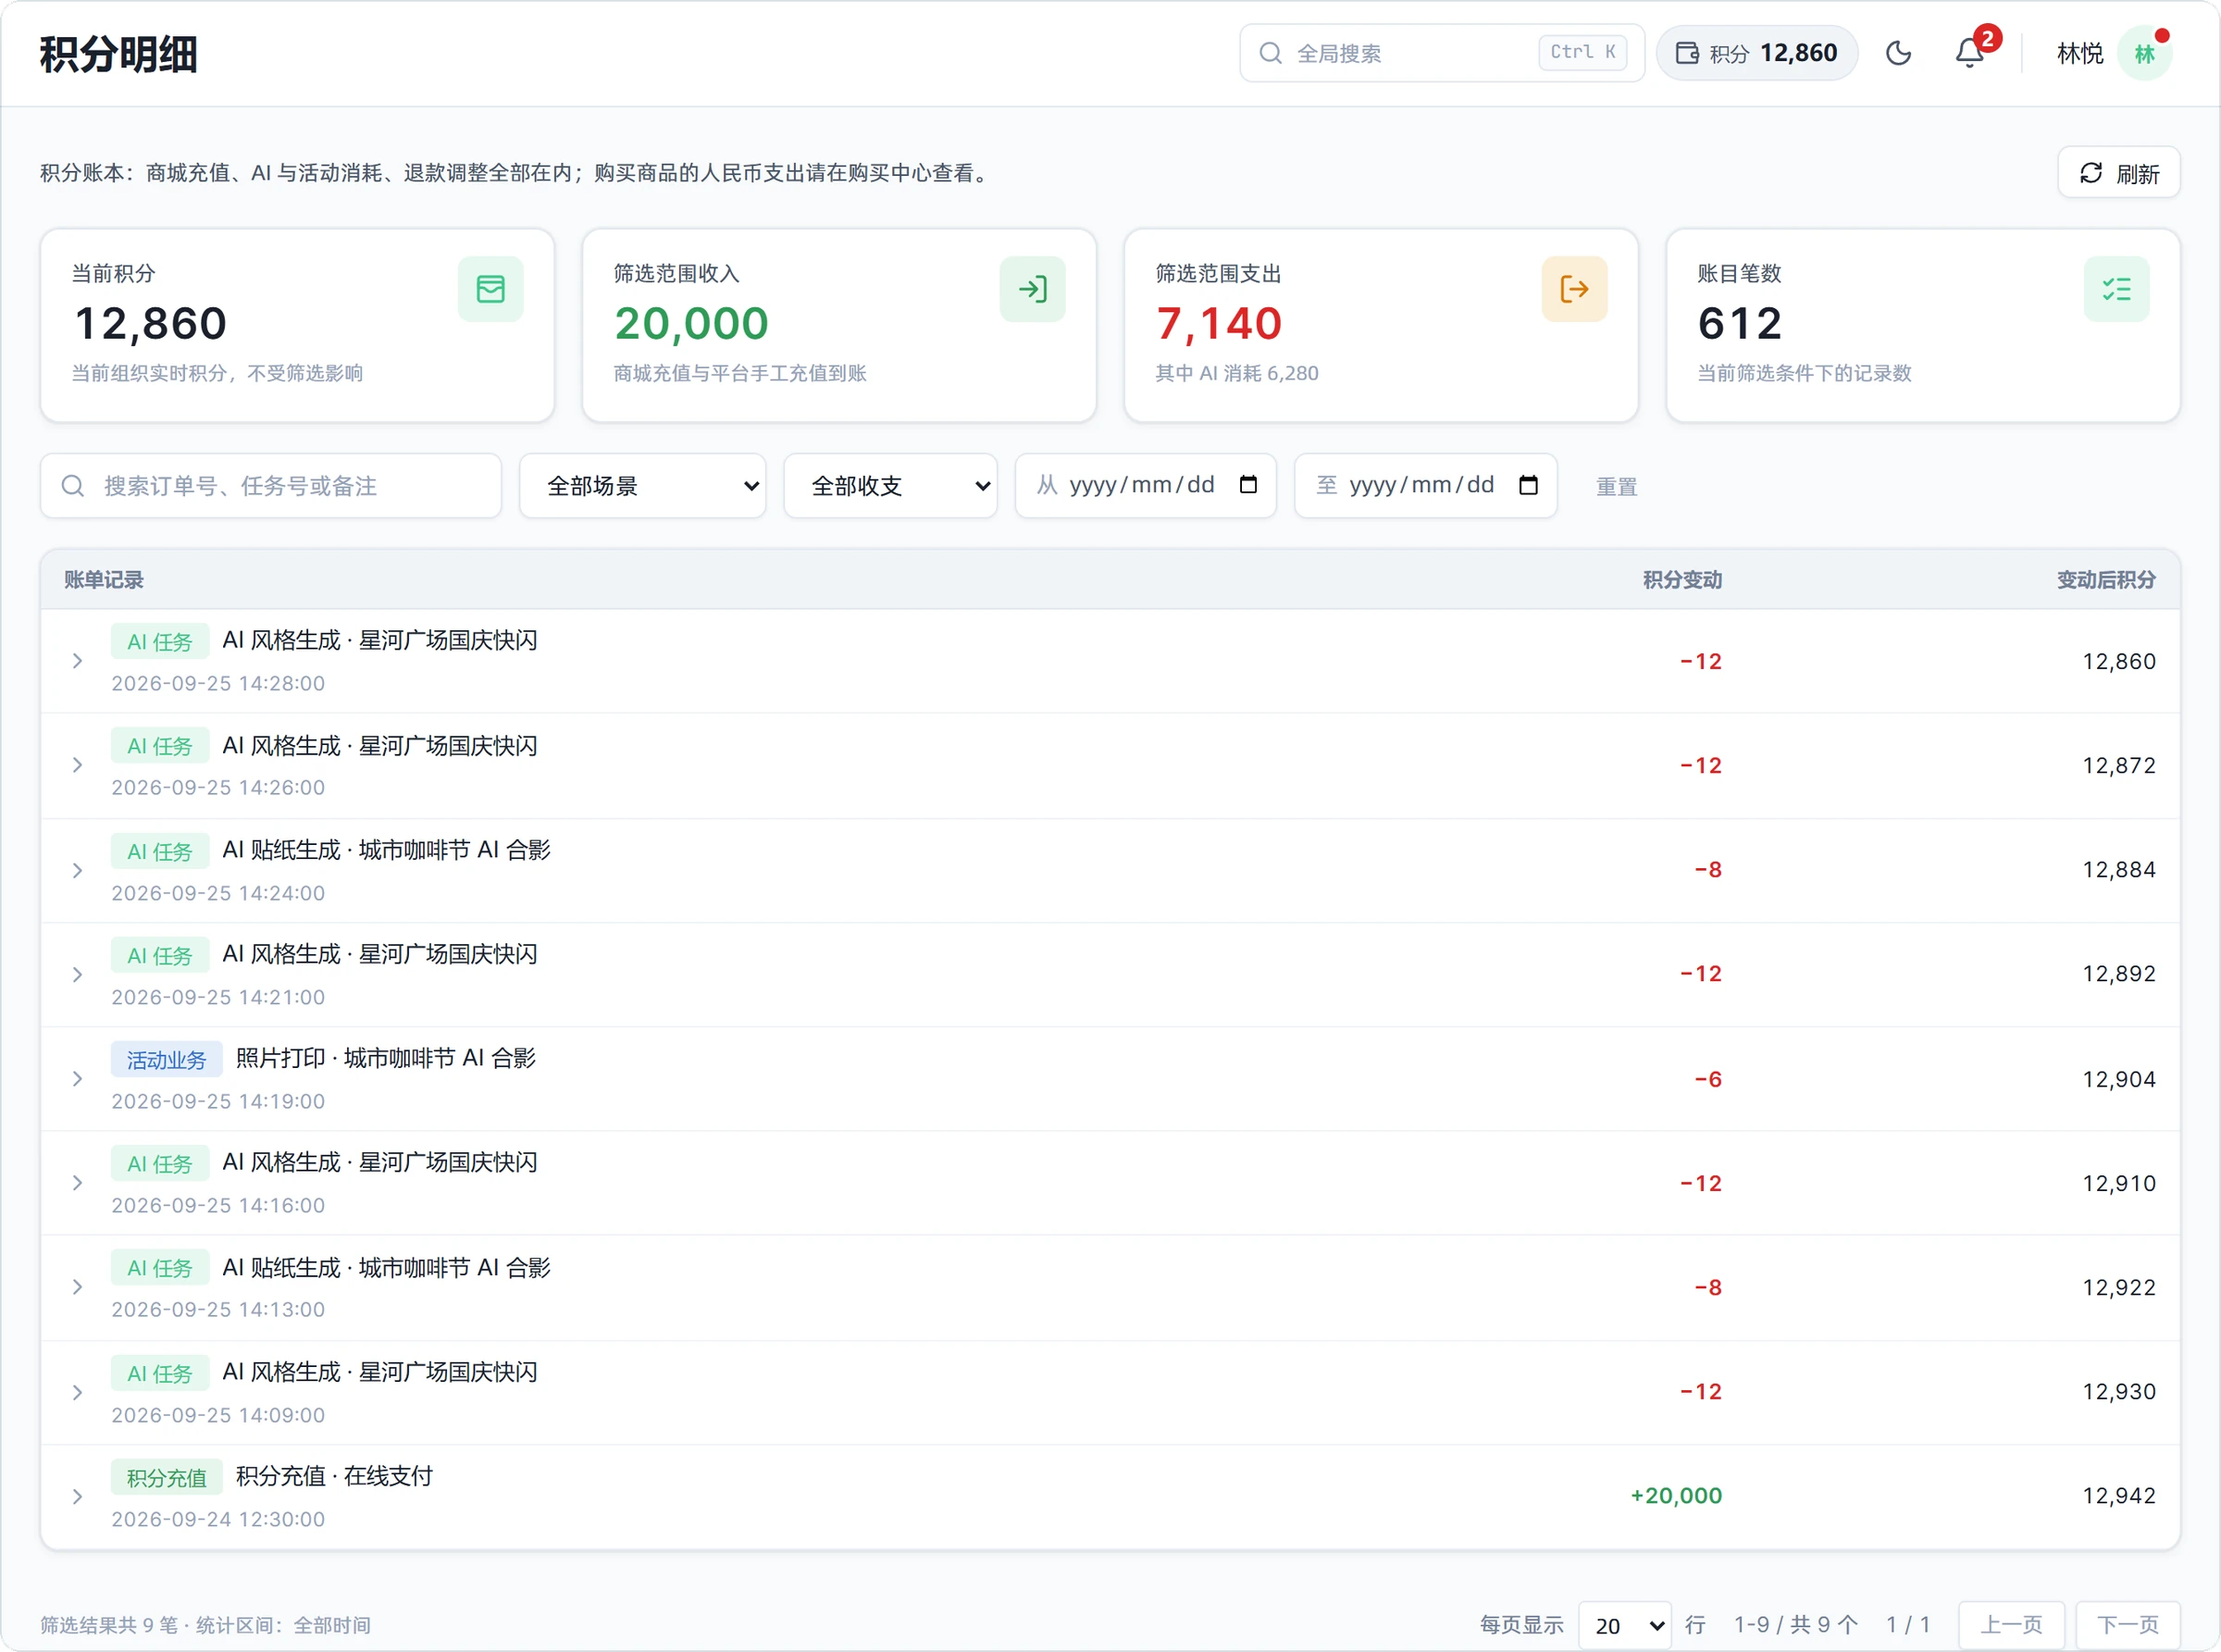Screen dimensions: 2221x1652
Task: Click the magnifier icon in the order search box
Action: point(72,486)
